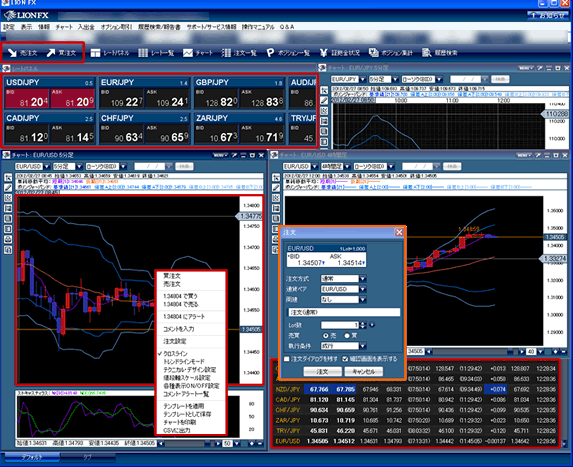Image resolution: width=573 pixels, height=467 pixels.
Task: Open MENU dropdown in EUR/USD 5分足 chart title bar
Action: tap(220, 155)
